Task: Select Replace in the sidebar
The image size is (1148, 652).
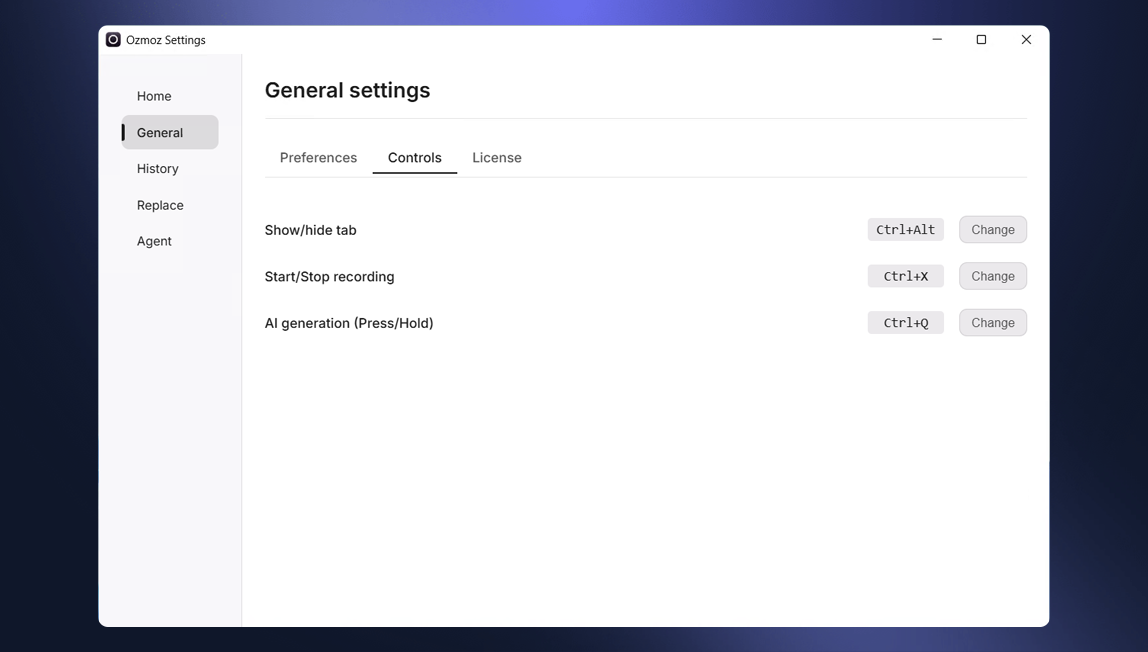Action: click(160, 205)
